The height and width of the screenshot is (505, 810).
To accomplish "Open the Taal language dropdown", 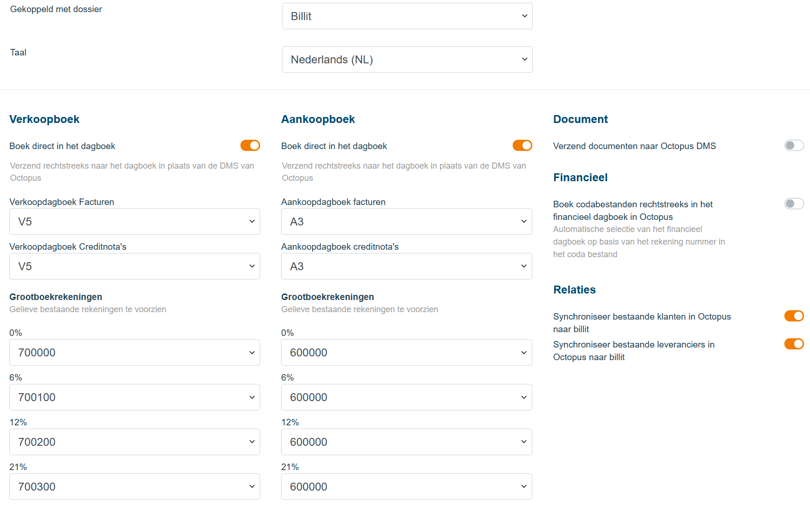I will click(407, 60).
